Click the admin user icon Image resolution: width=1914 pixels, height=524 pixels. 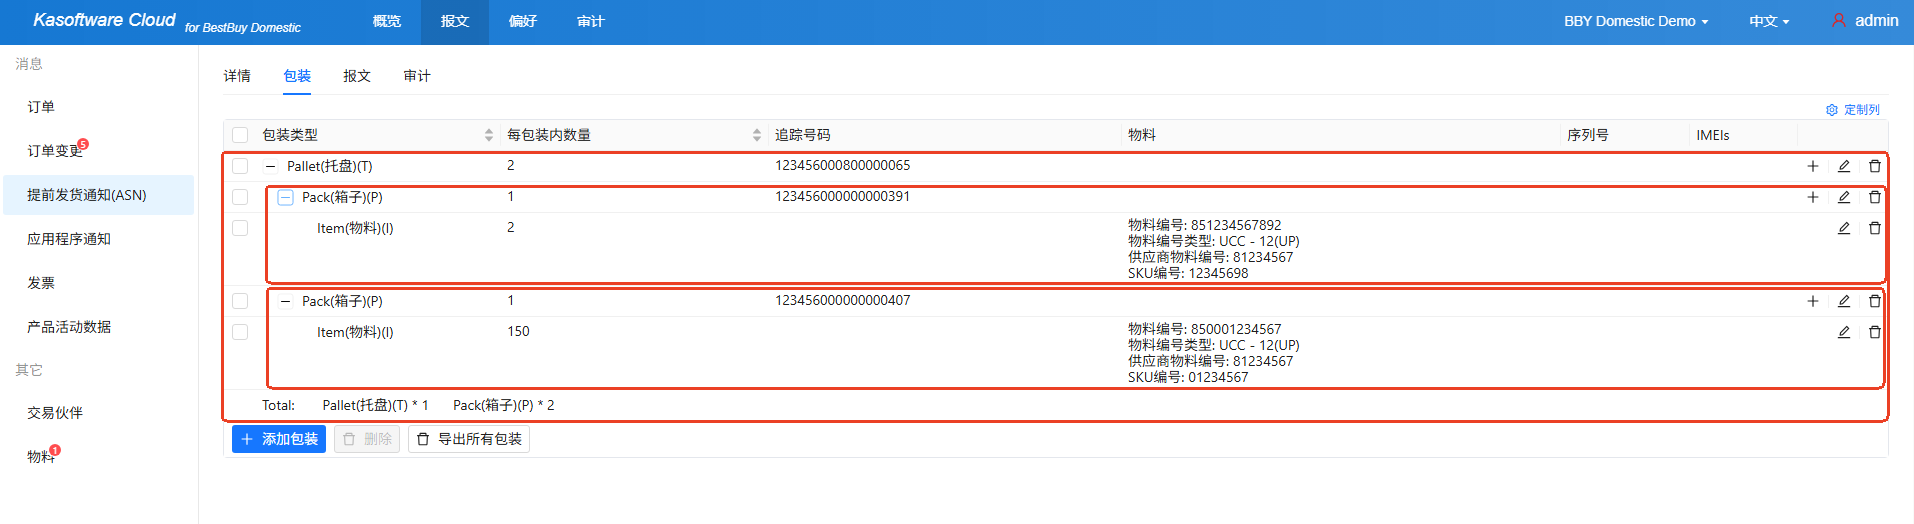(1838, 20)
